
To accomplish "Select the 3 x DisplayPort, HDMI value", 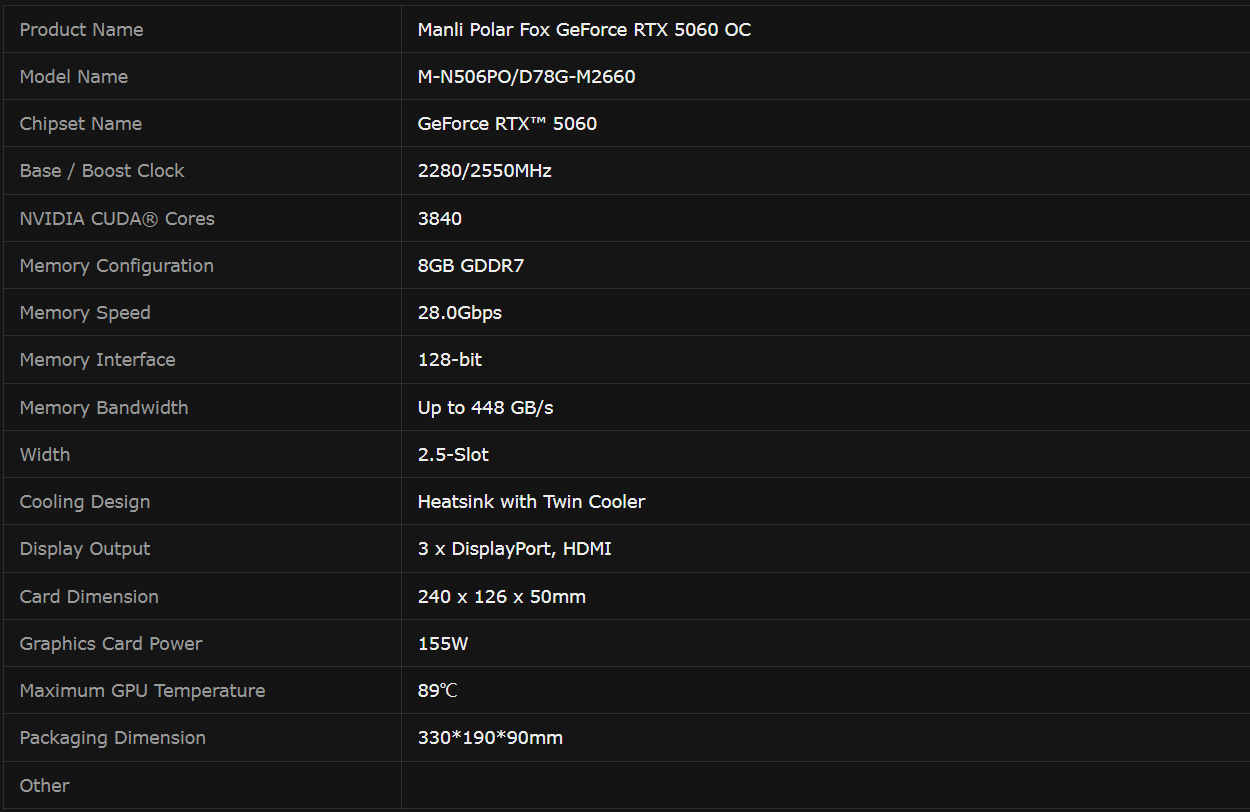I will tap(514, 549).
